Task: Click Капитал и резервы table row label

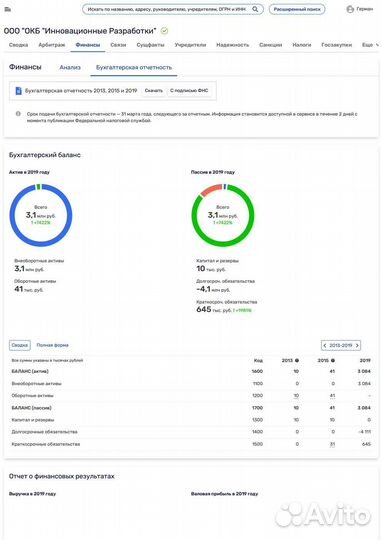Action: 33,420
